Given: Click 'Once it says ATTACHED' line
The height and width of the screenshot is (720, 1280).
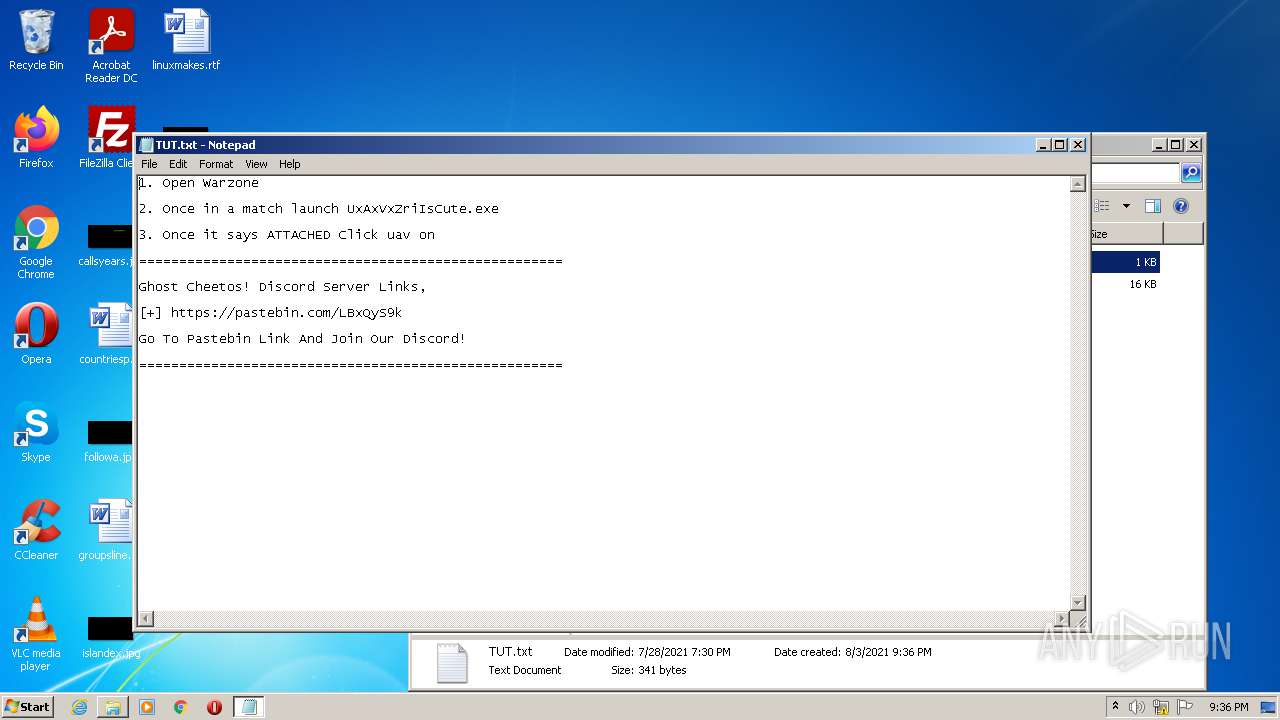Looking at the screenshot, I should coord(286,235).
